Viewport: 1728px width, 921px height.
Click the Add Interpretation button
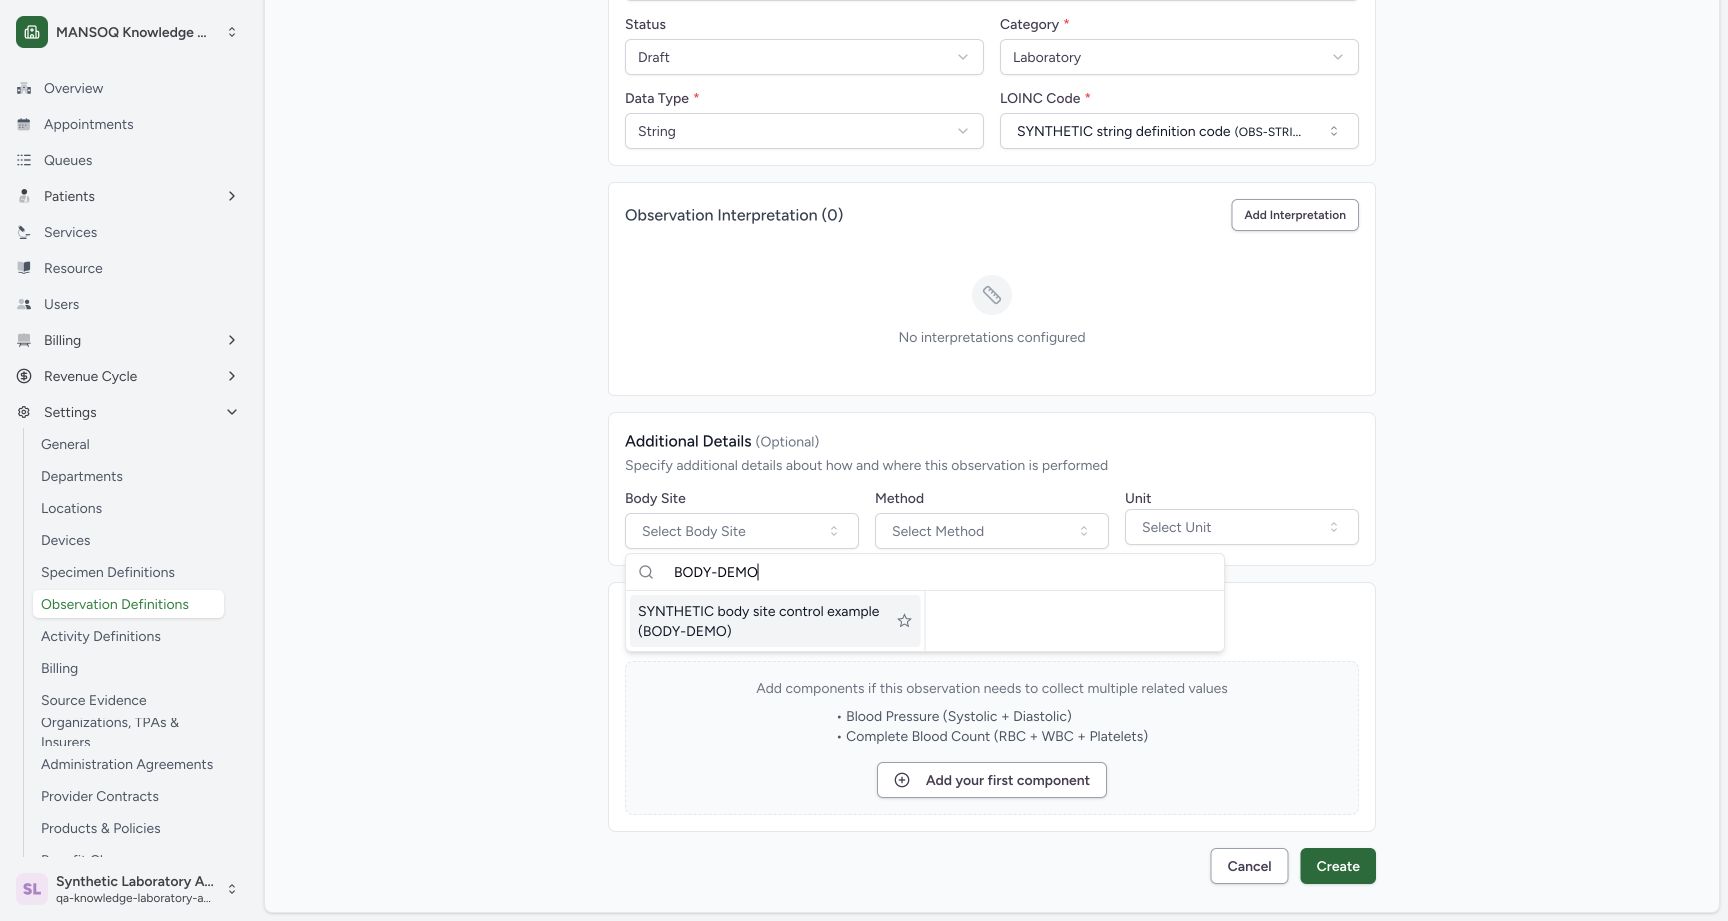tap(1295, 215)
